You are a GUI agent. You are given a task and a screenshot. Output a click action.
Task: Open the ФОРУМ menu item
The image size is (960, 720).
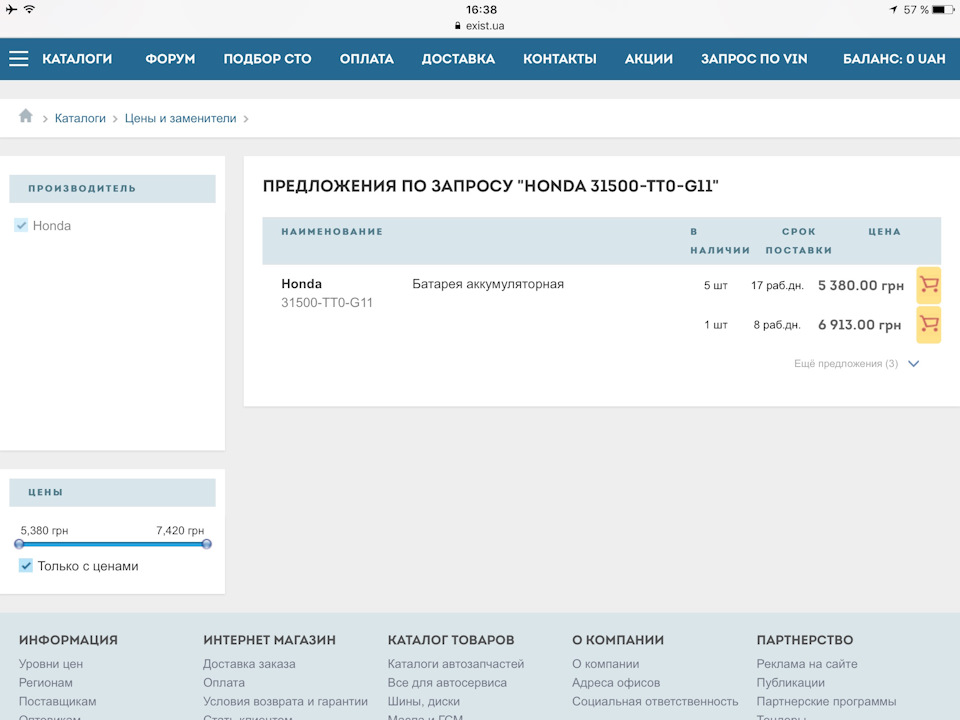pos(170,59)
